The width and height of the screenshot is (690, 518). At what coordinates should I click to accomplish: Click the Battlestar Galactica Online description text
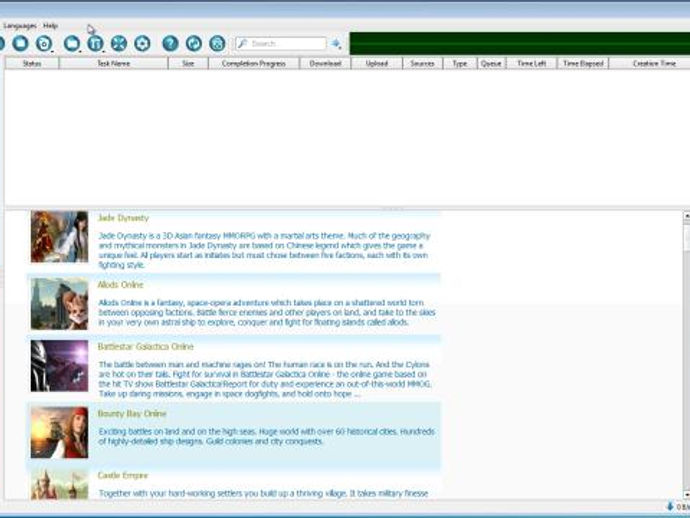click(x=265, y=379)
